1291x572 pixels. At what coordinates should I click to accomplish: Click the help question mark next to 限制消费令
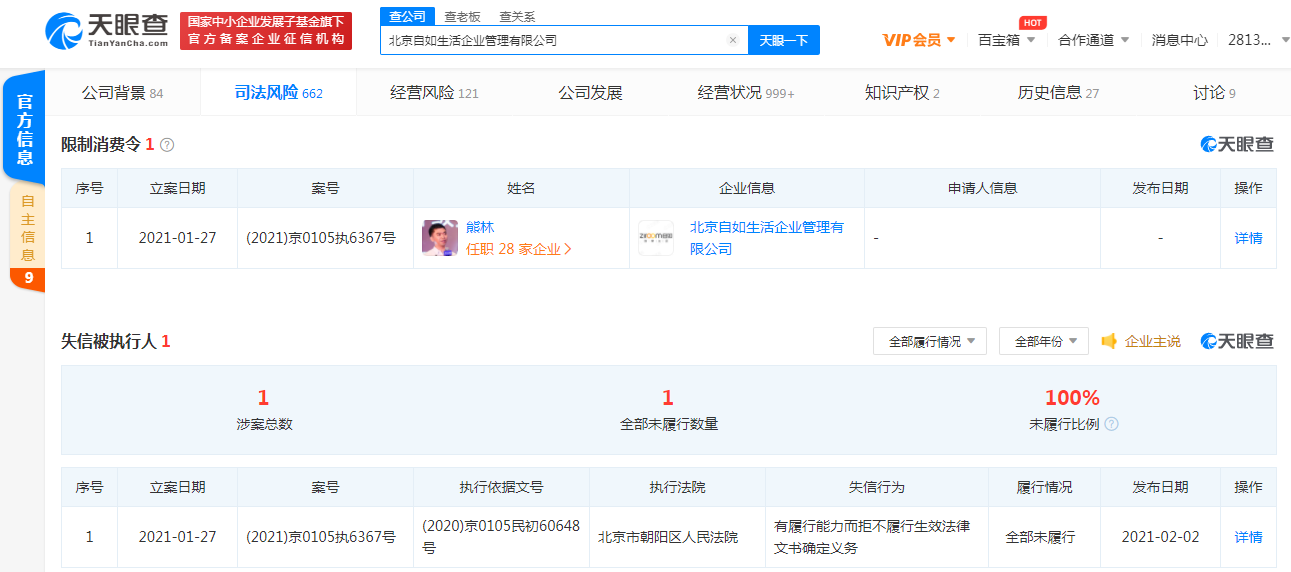coord(167,145)
